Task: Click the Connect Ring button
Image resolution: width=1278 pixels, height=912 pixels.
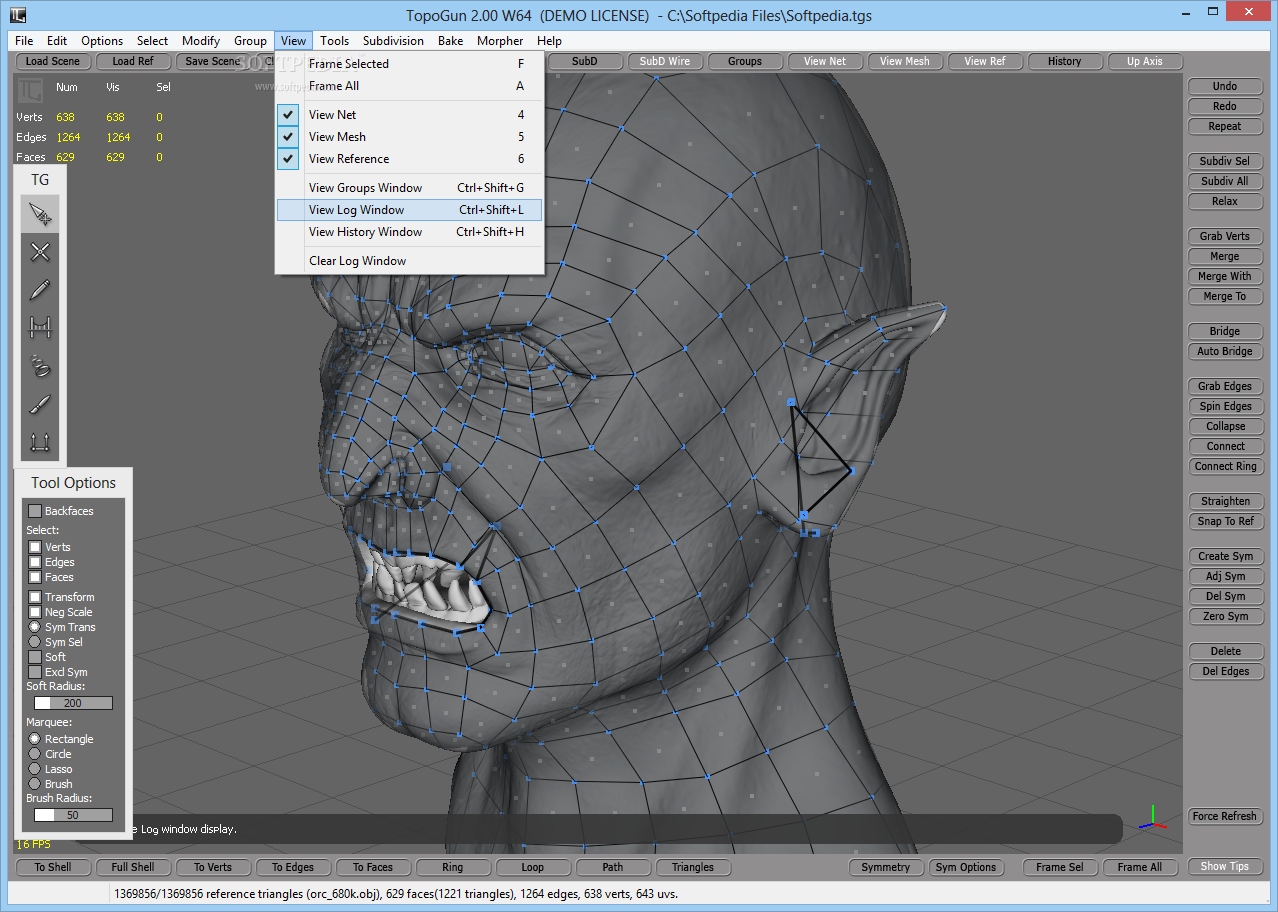Action: (1224, 466)
